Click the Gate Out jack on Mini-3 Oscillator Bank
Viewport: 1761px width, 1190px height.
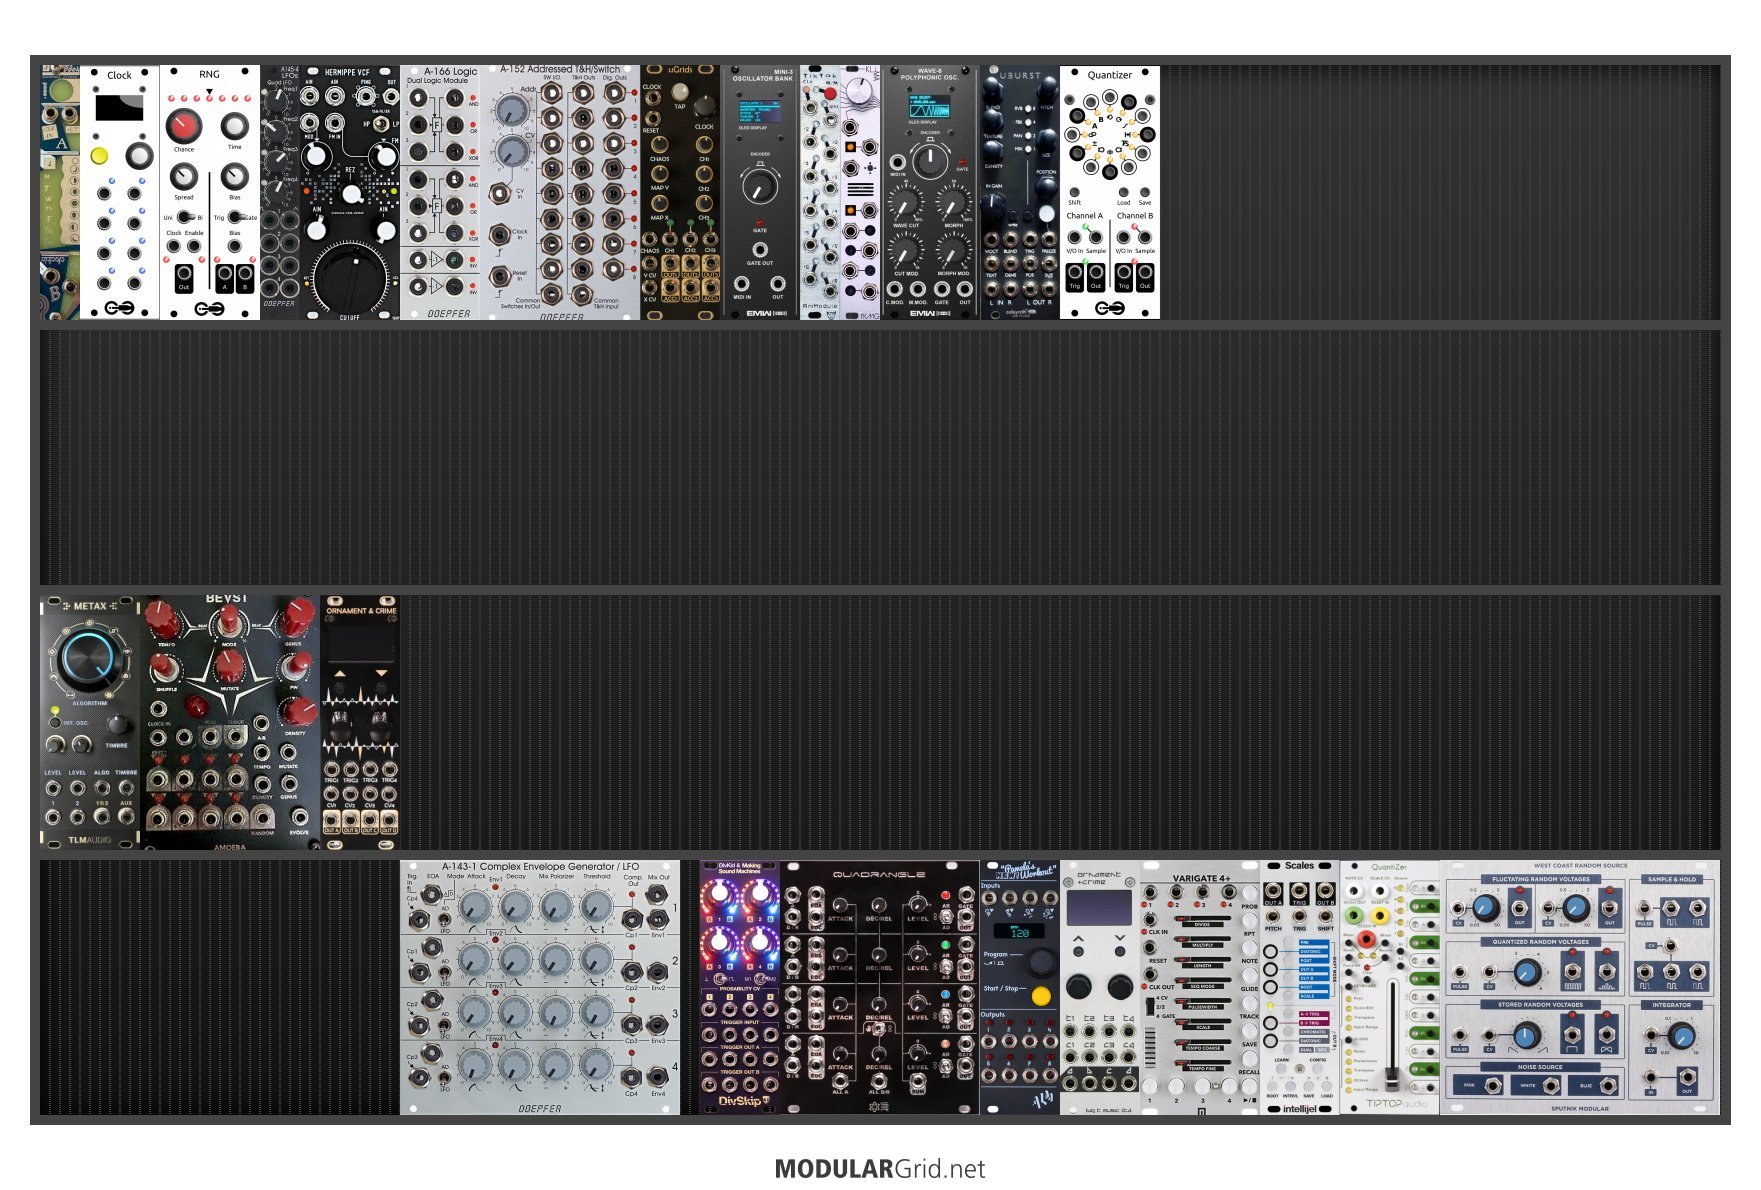[760, 249]
